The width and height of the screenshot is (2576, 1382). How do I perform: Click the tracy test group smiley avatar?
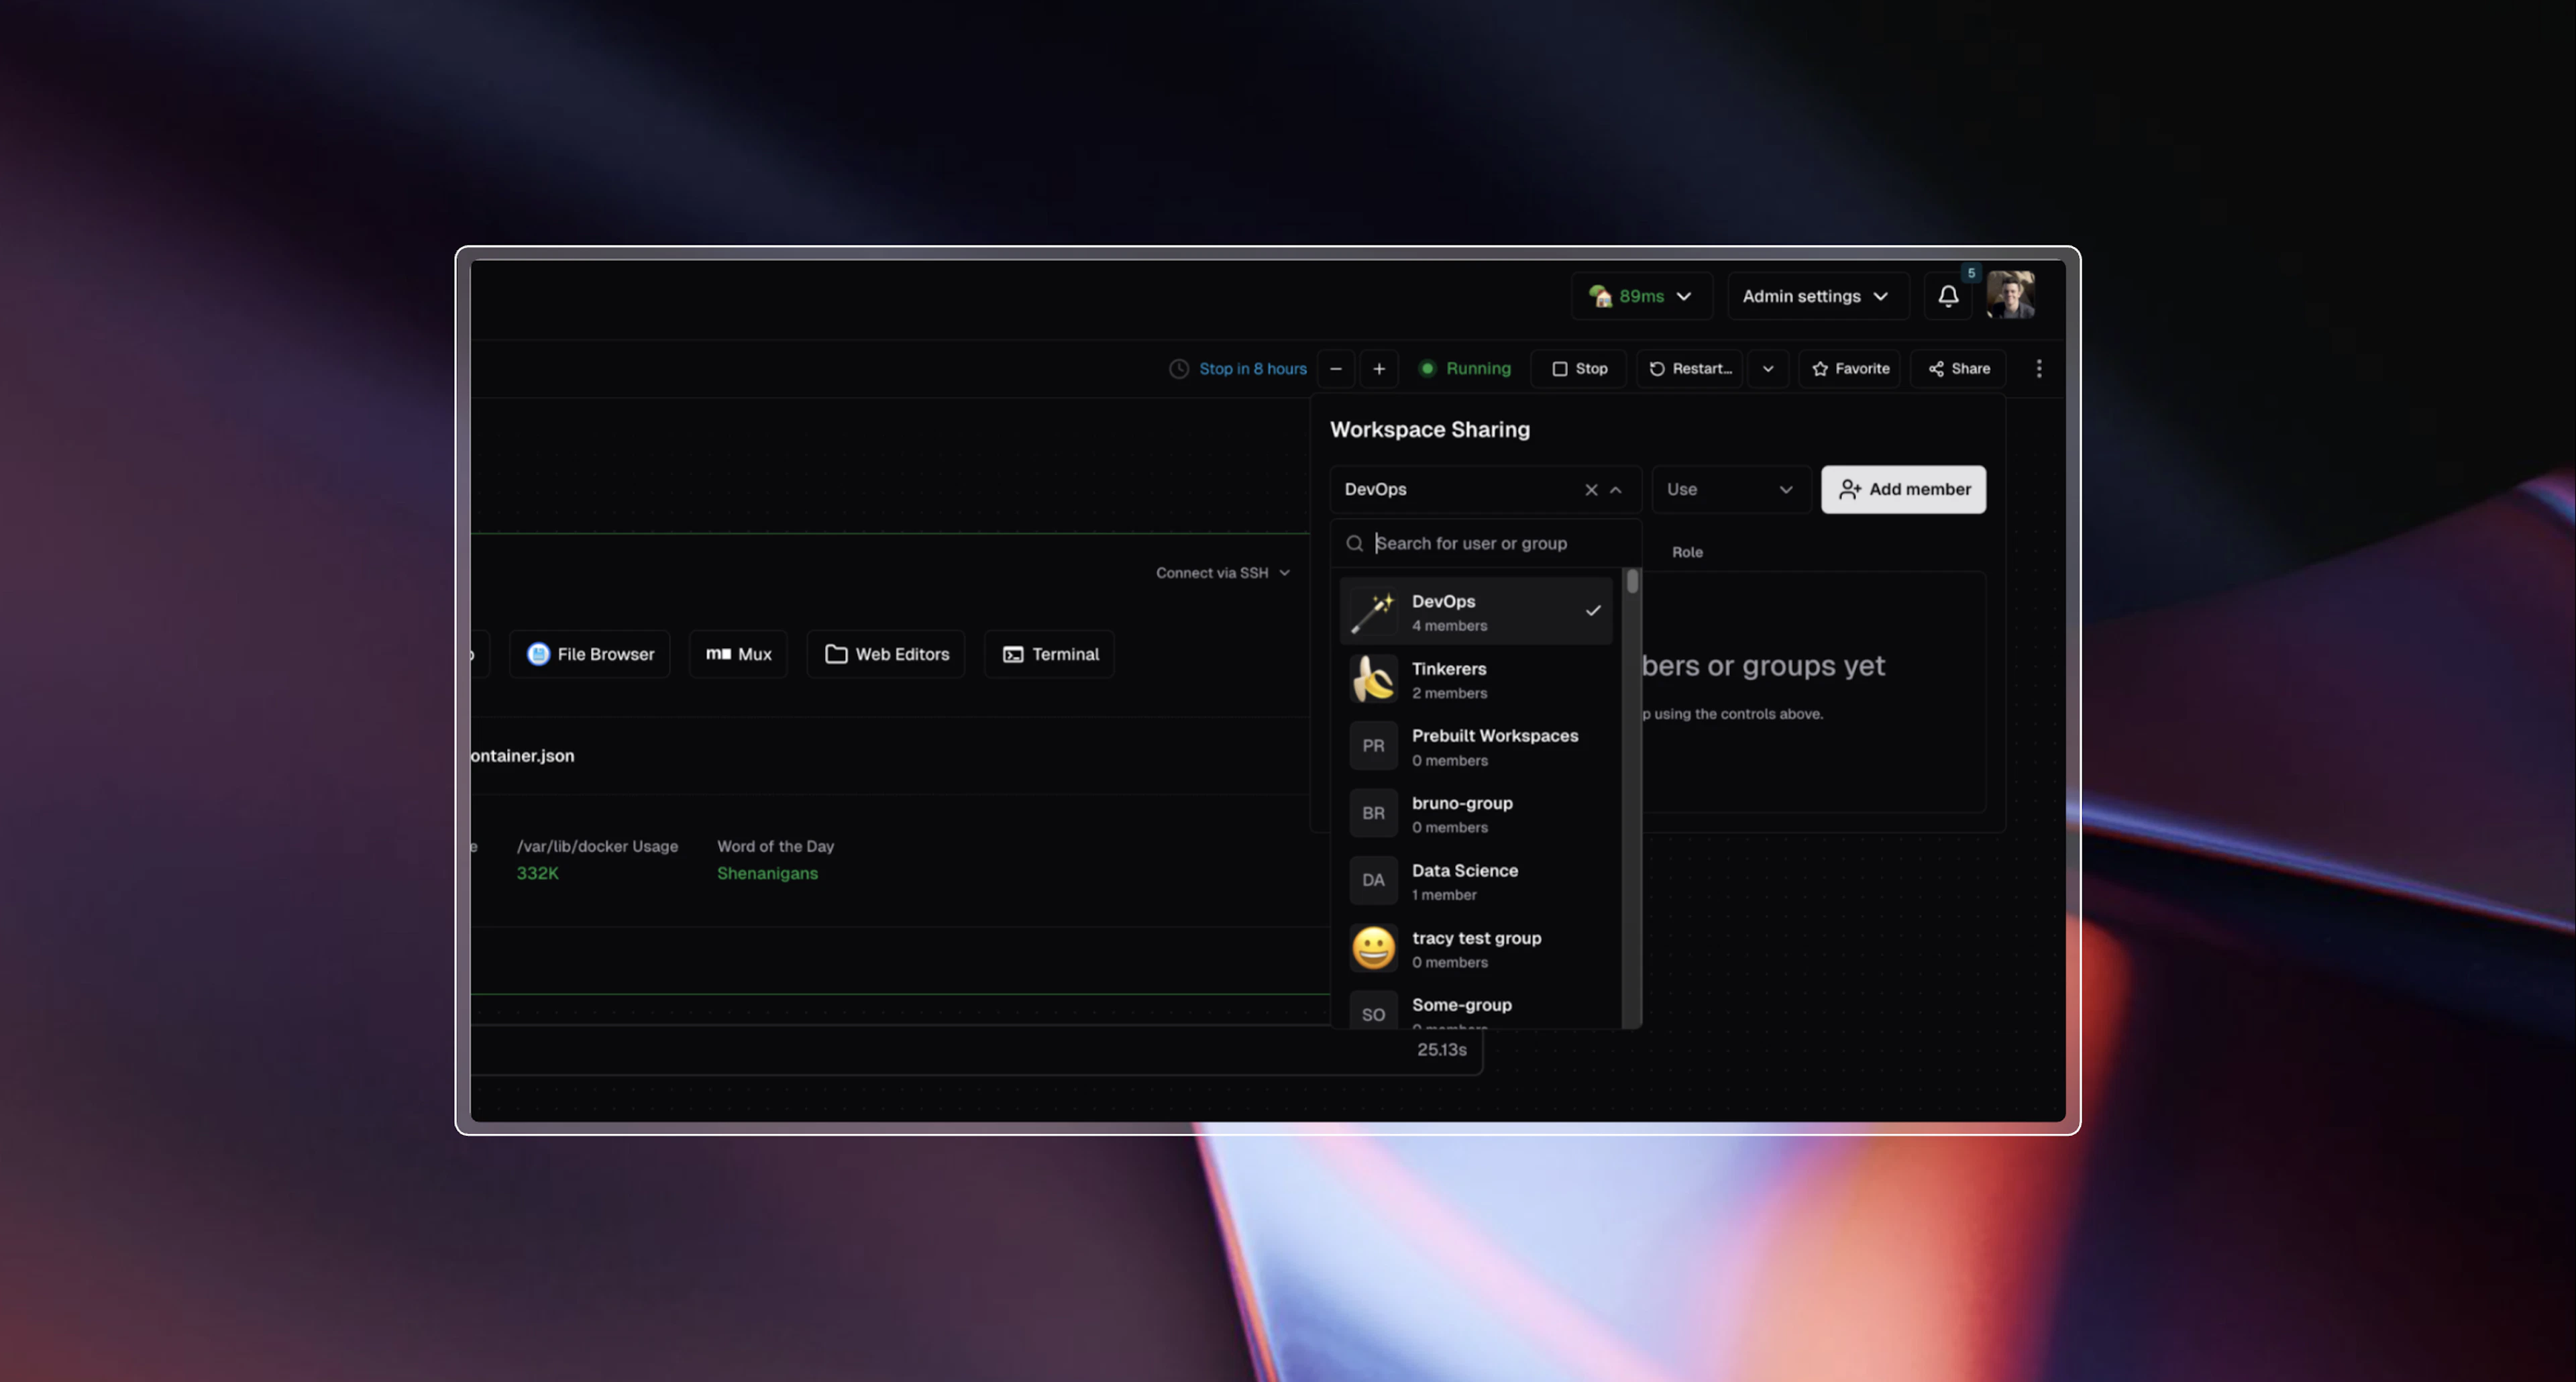click(1373, 948)
